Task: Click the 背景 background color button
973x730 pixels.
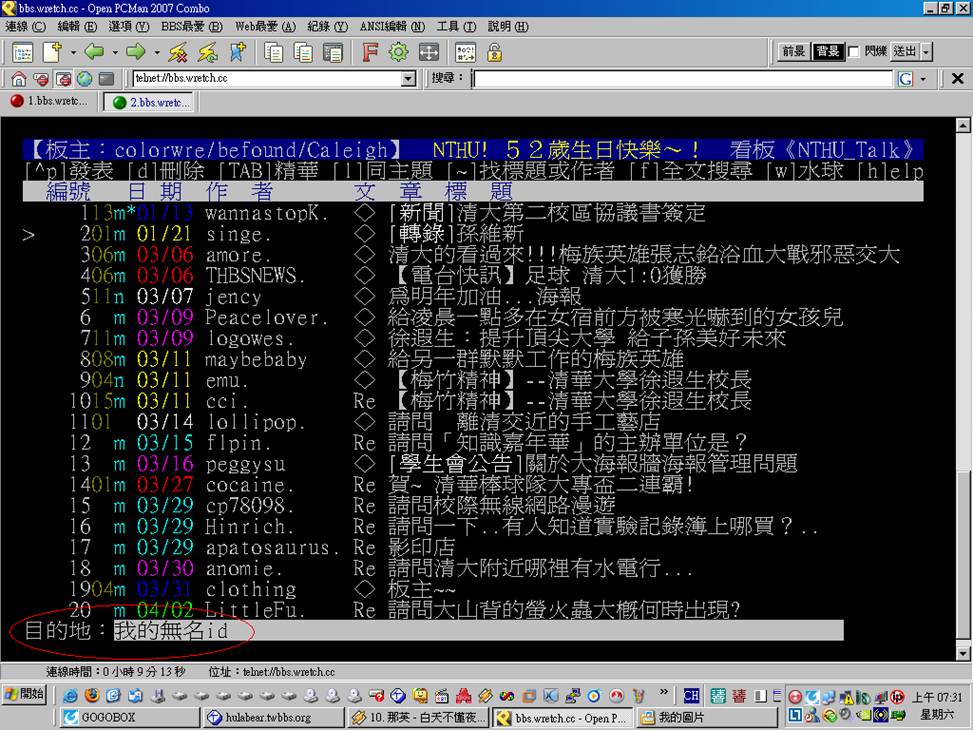Action: tap(827, 52)
